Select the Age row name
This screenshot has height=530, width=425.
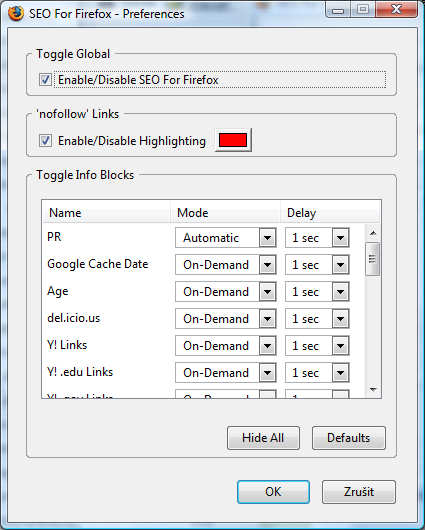point(57,291)
